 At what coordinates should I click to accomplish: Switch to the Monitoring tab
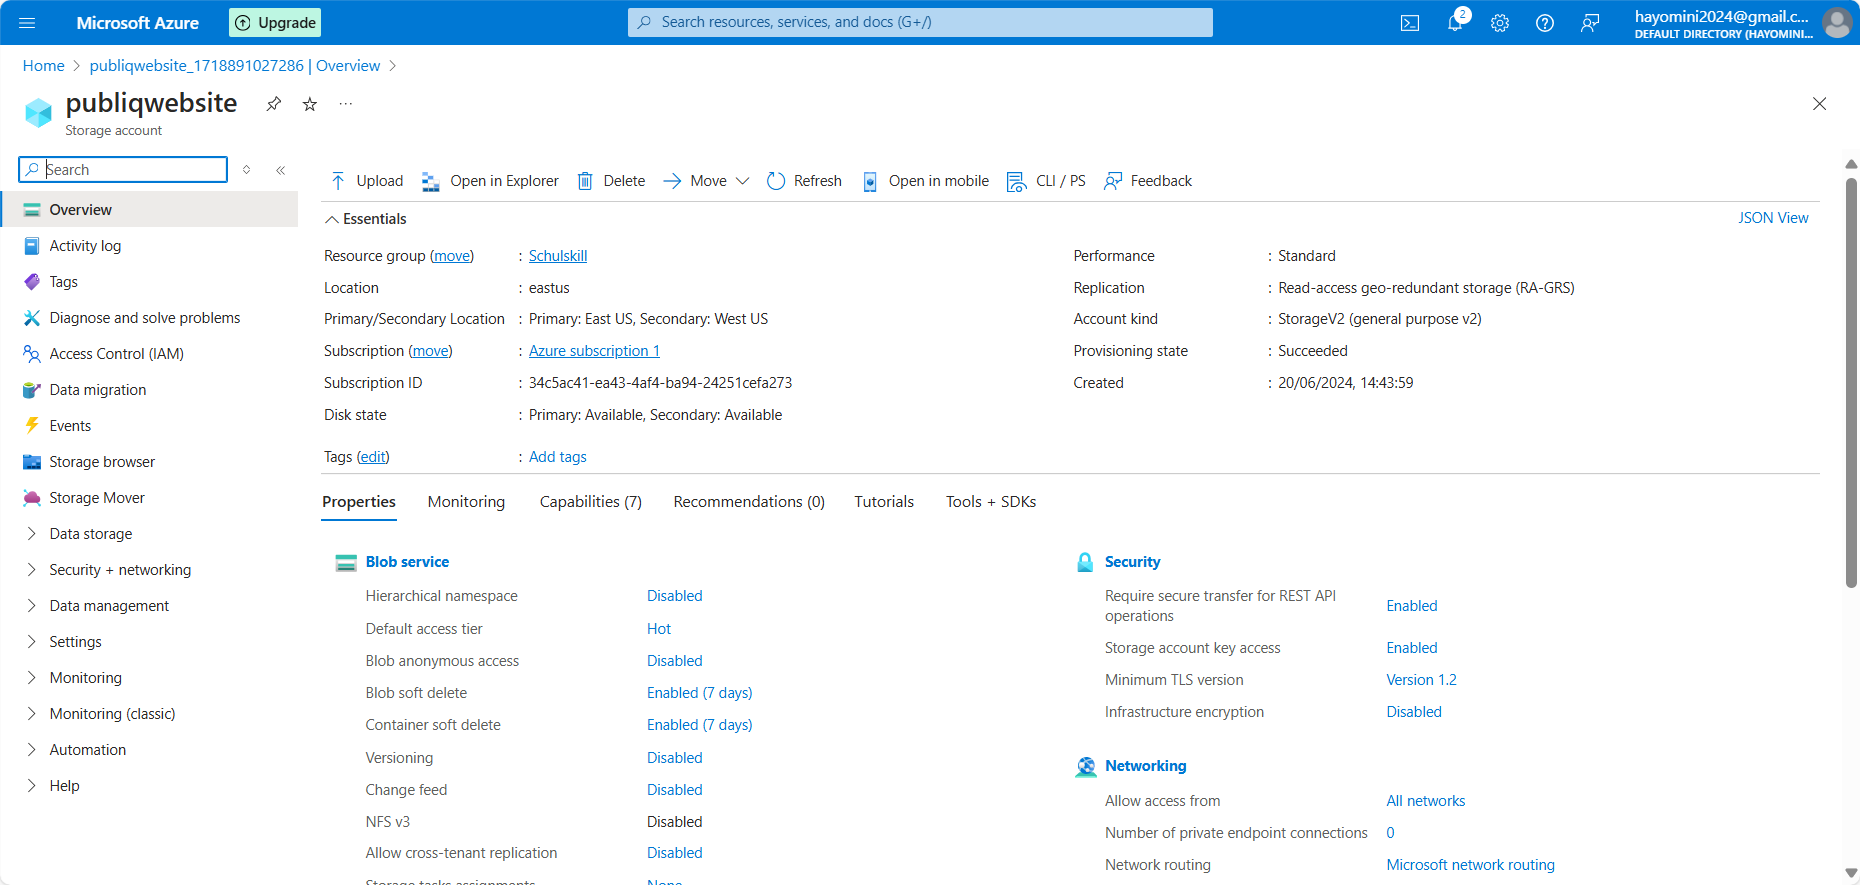coord(466,502)
